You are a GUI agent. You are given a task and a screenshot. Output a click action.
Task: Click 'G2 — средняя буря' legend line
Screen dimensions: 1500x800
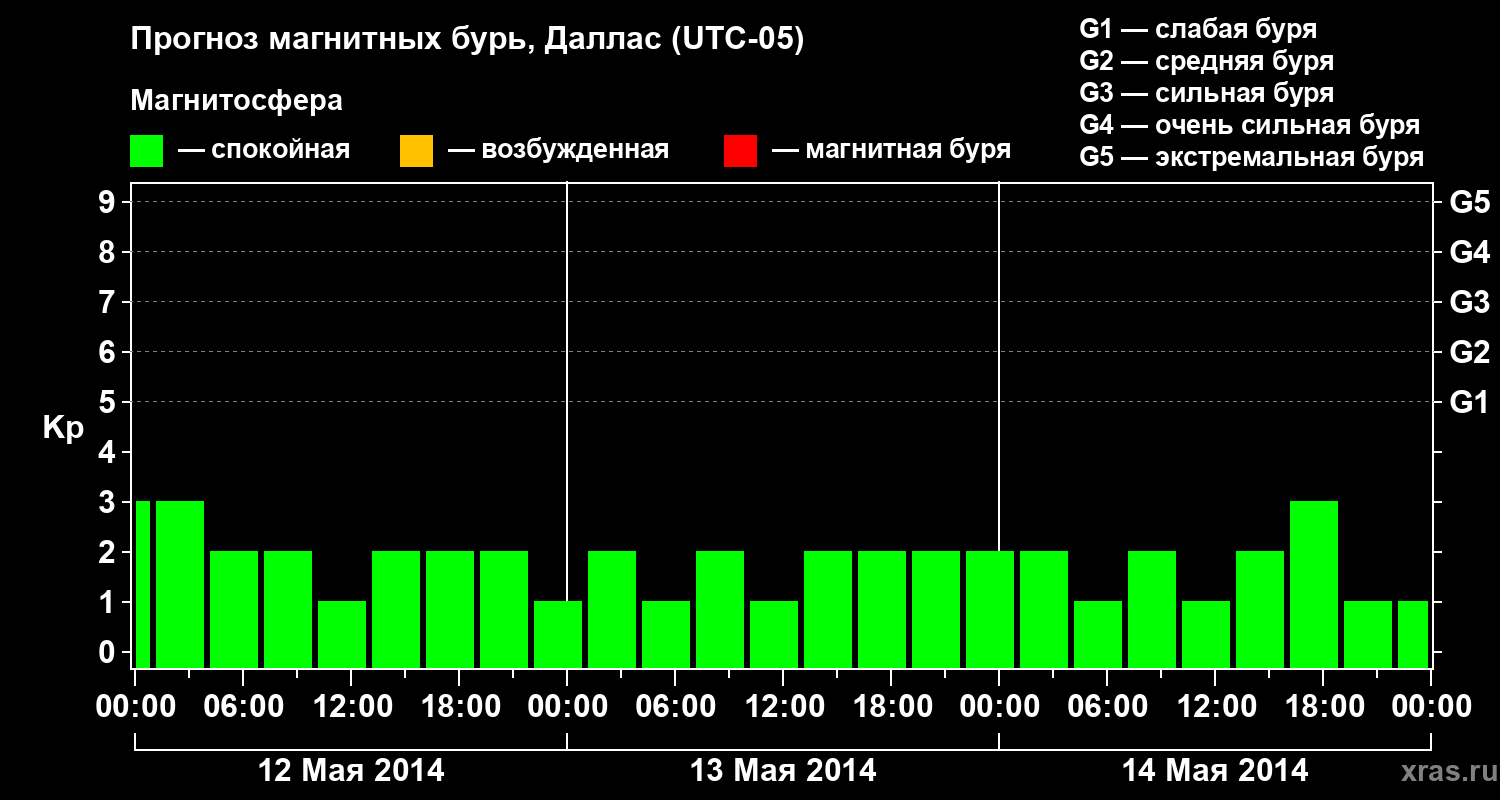click(x=1206, y=60)
